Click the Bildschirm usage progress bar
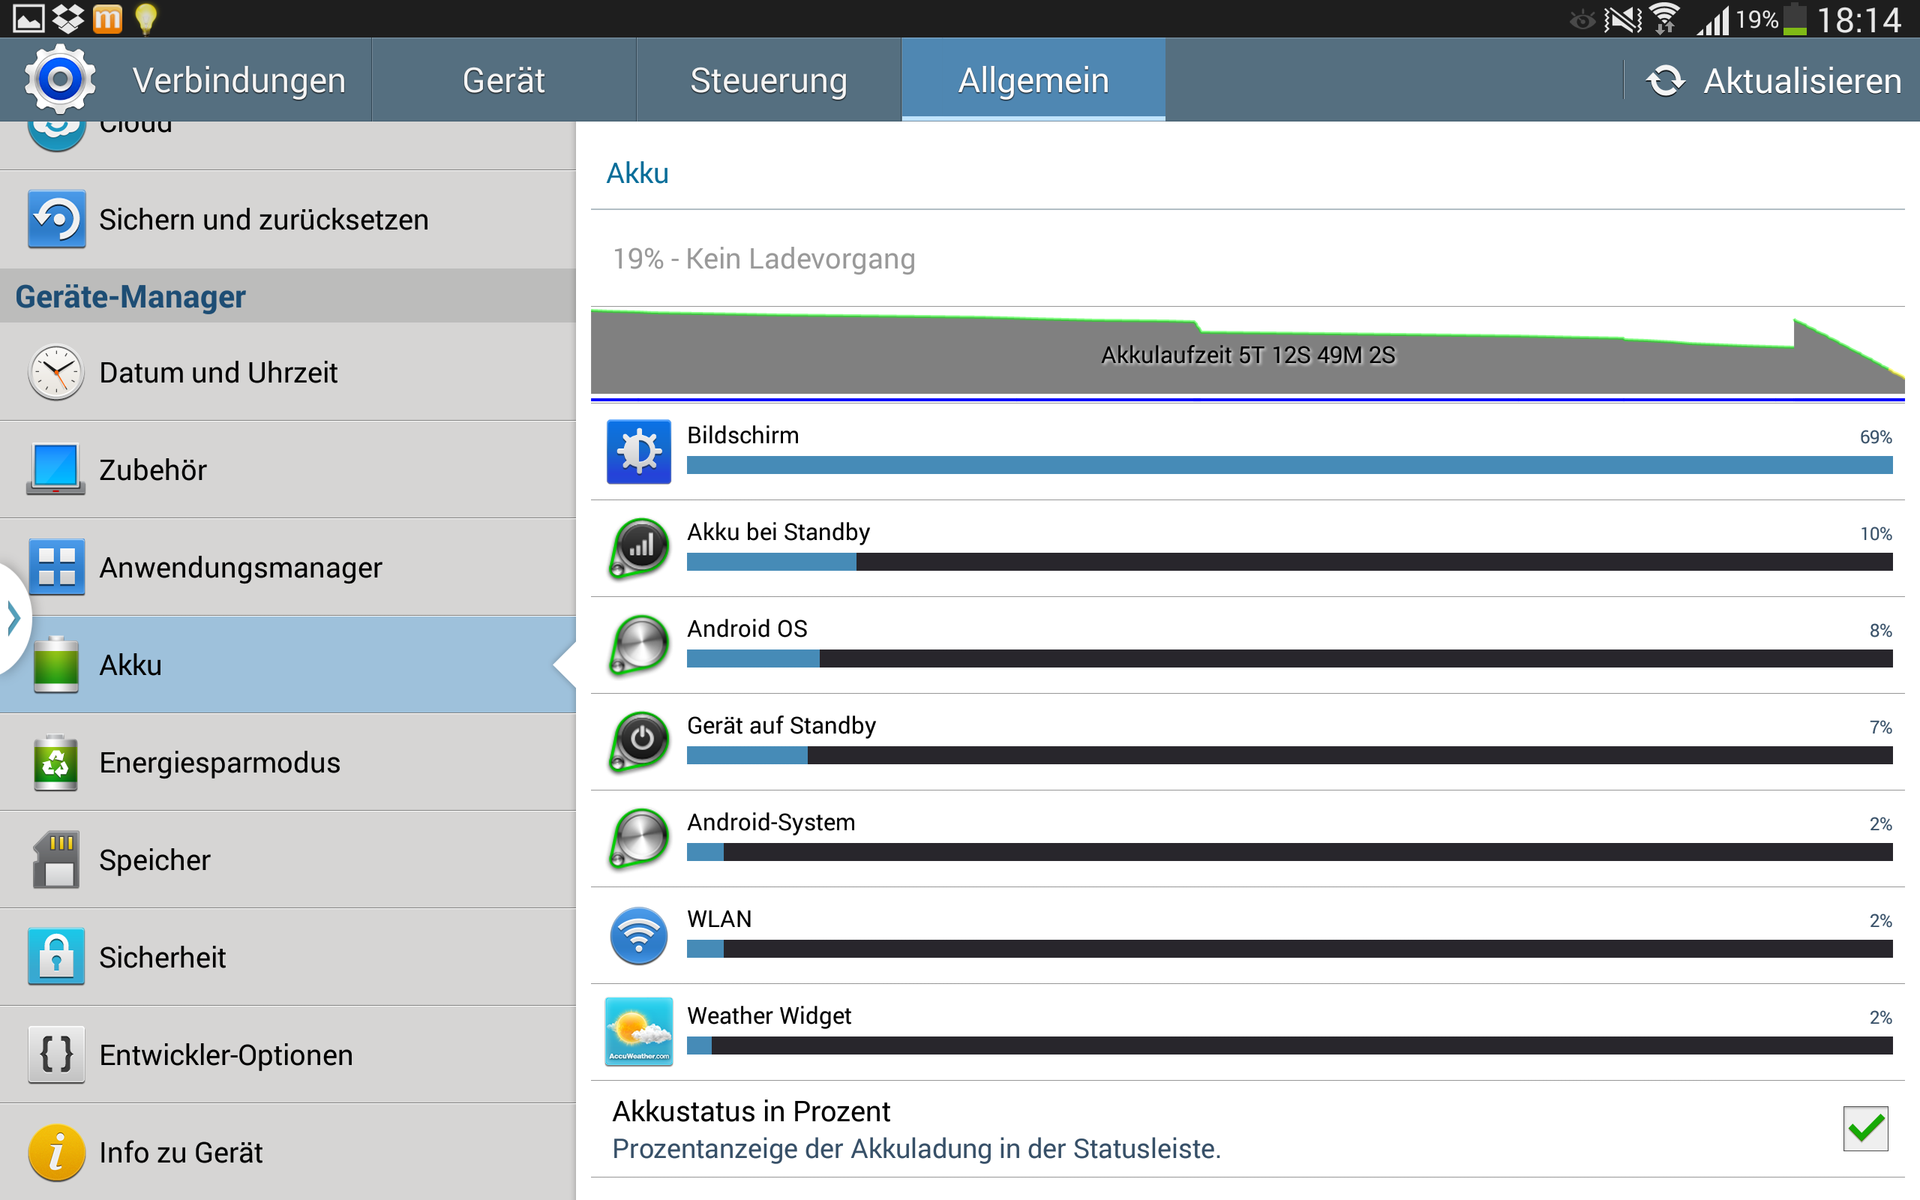The height and width of the screenshot is (1200, 1920). pos(1288,465)
